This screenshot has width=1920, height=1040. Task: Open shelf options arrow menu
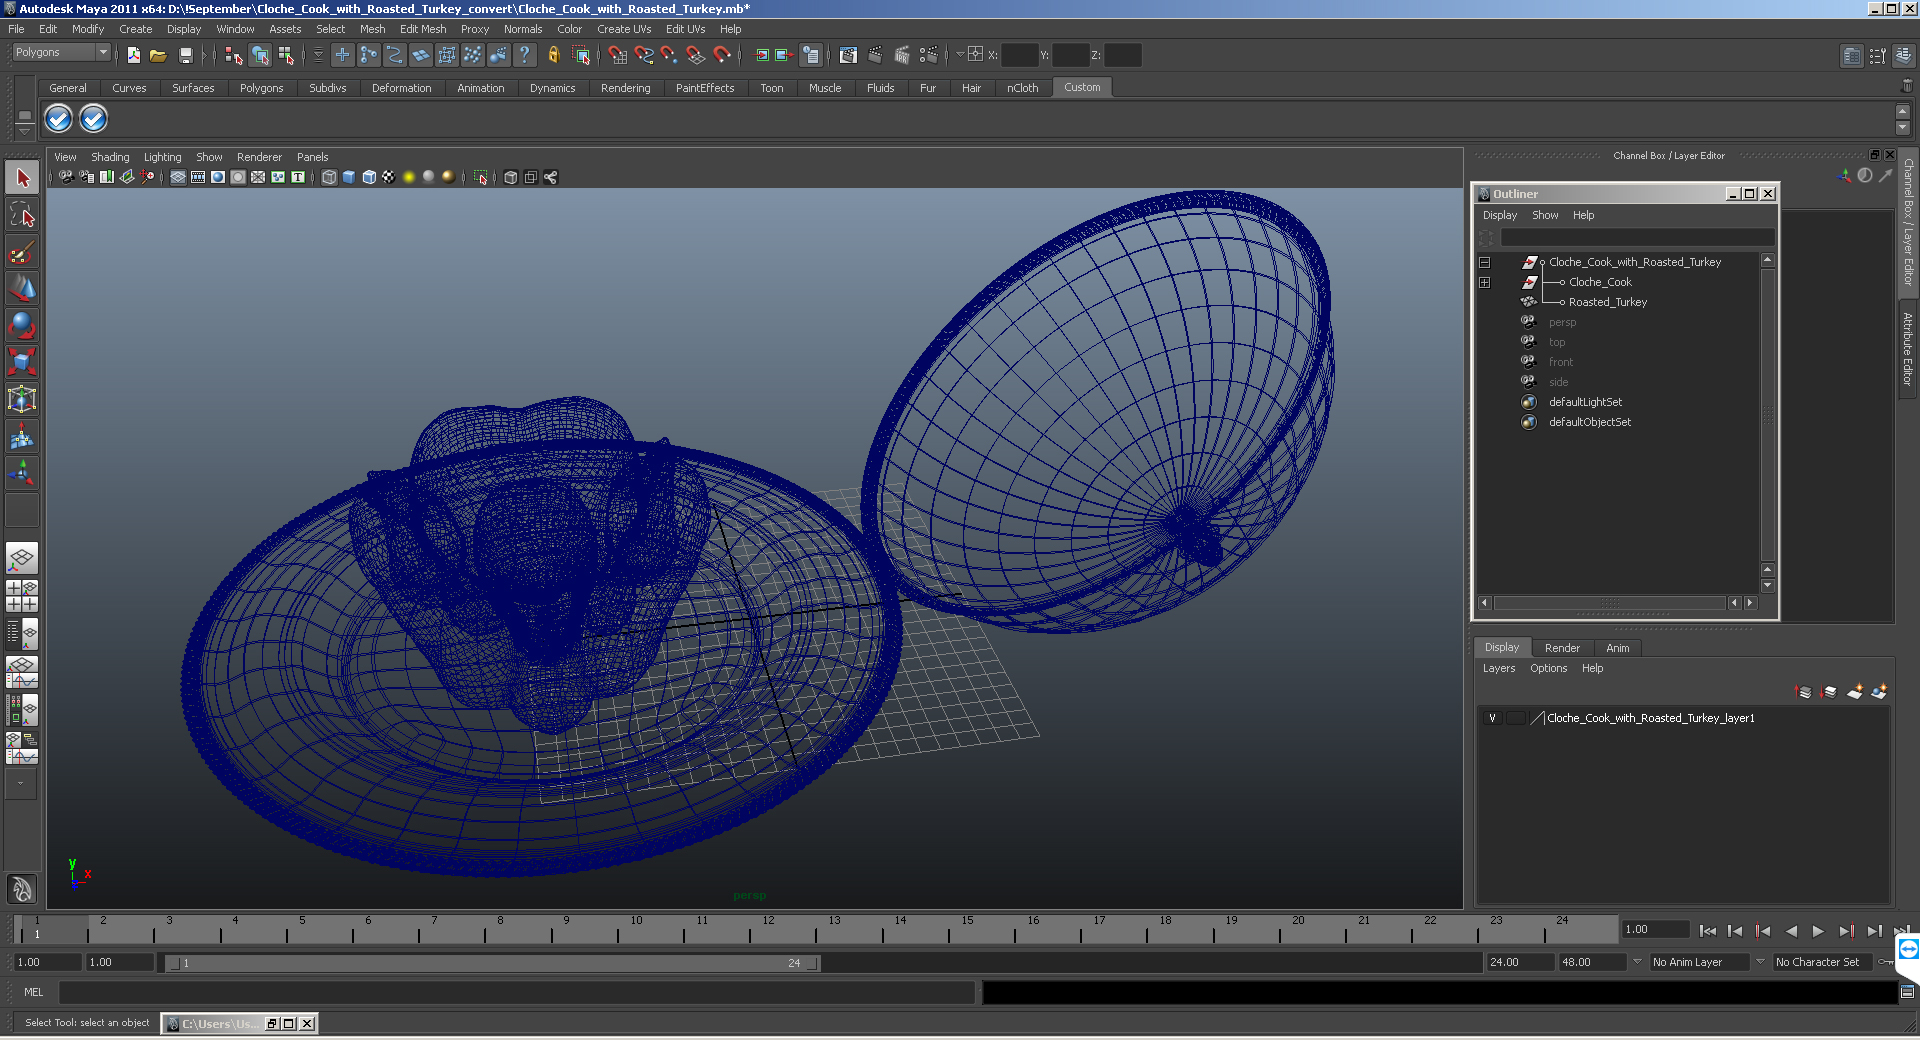(25, 131)
